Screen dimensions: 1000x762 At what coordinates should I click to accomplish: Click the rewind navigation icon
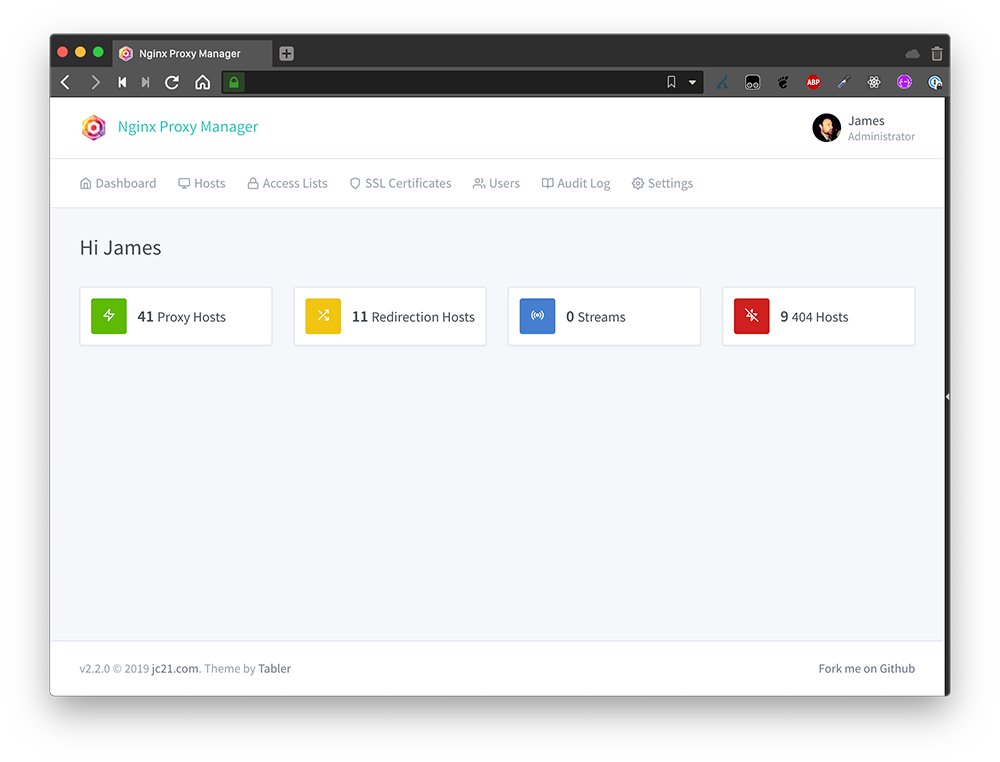pos(122,82)
